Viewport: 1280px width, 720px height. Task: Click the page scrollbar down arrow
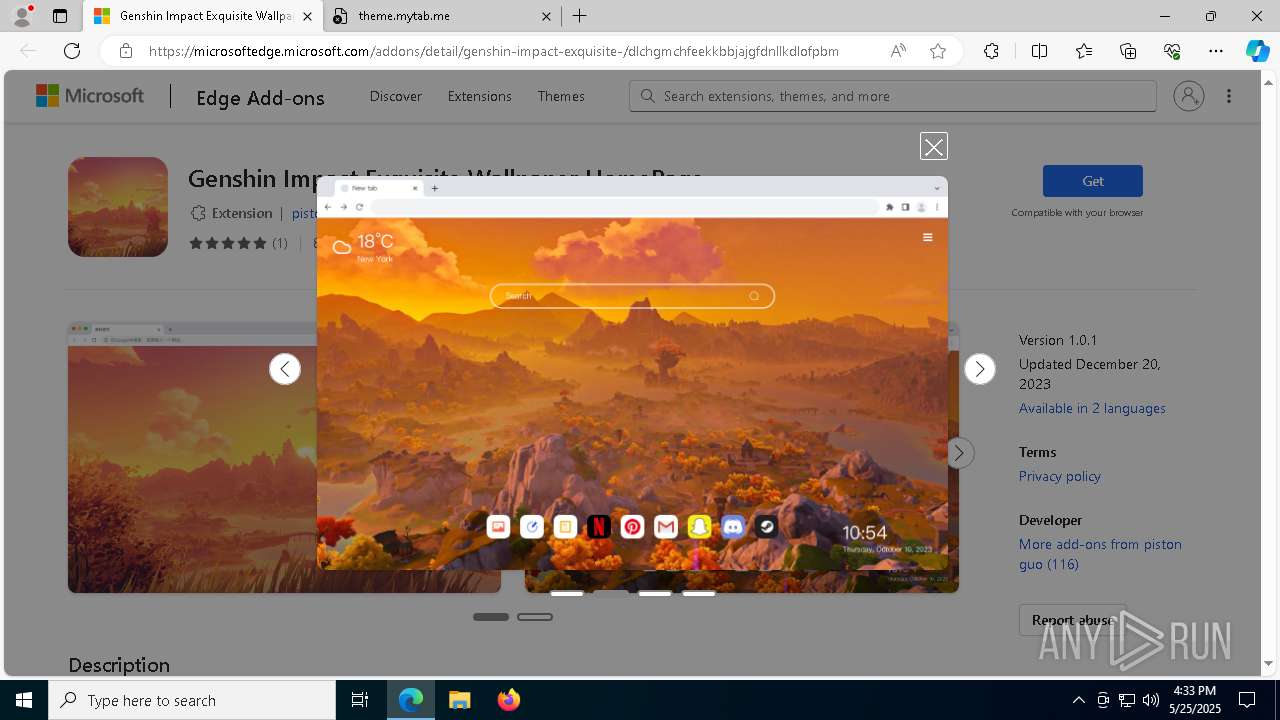tap(1269, 663)
